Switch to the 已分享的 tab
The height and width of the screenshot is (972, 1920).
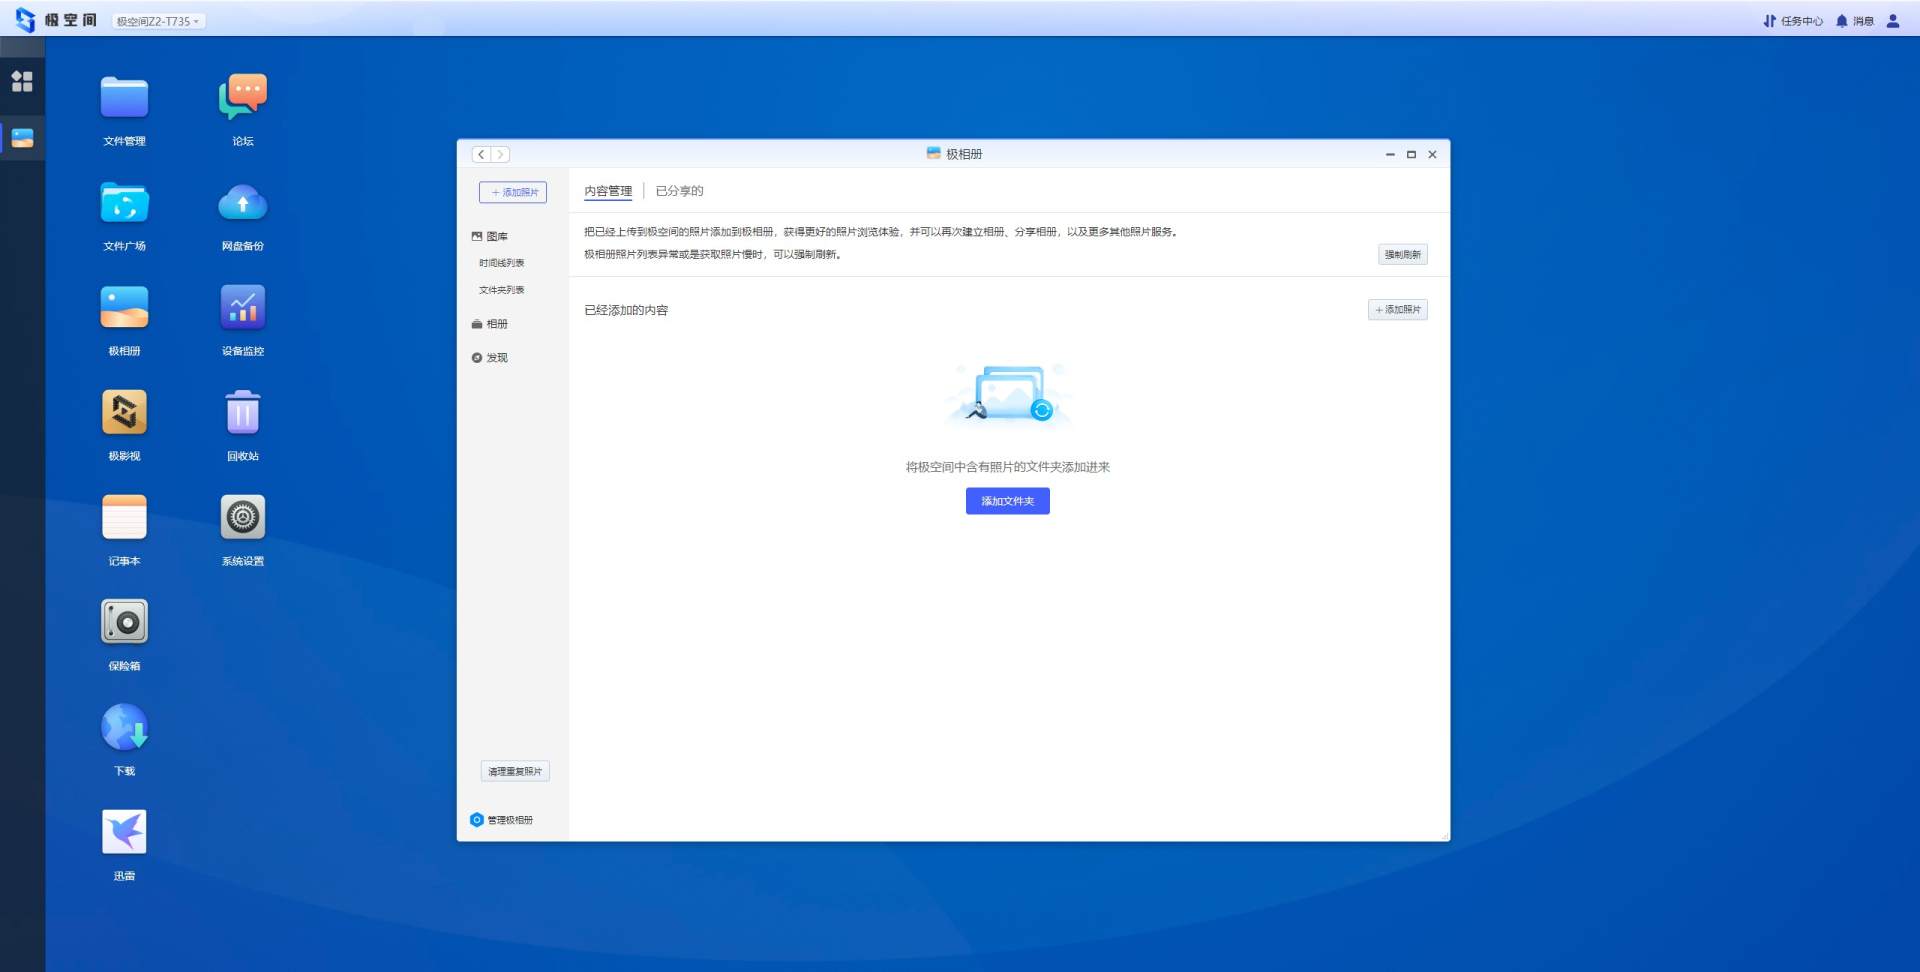point(679,191)
